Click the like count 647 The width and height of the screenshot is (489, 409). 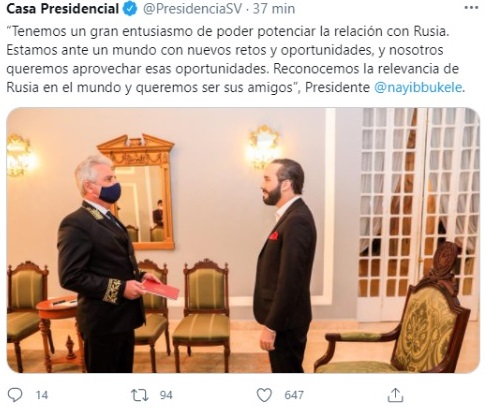click(x=294, y=395)
